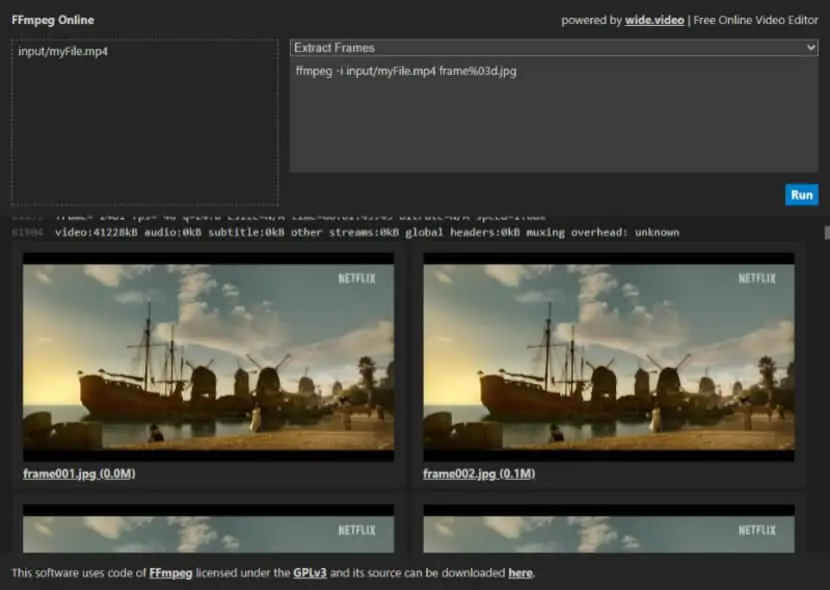Viewport: 830px width, 590px height.
Task: Open the frame002 ship thumbnail image
Action: pos(609,357)
